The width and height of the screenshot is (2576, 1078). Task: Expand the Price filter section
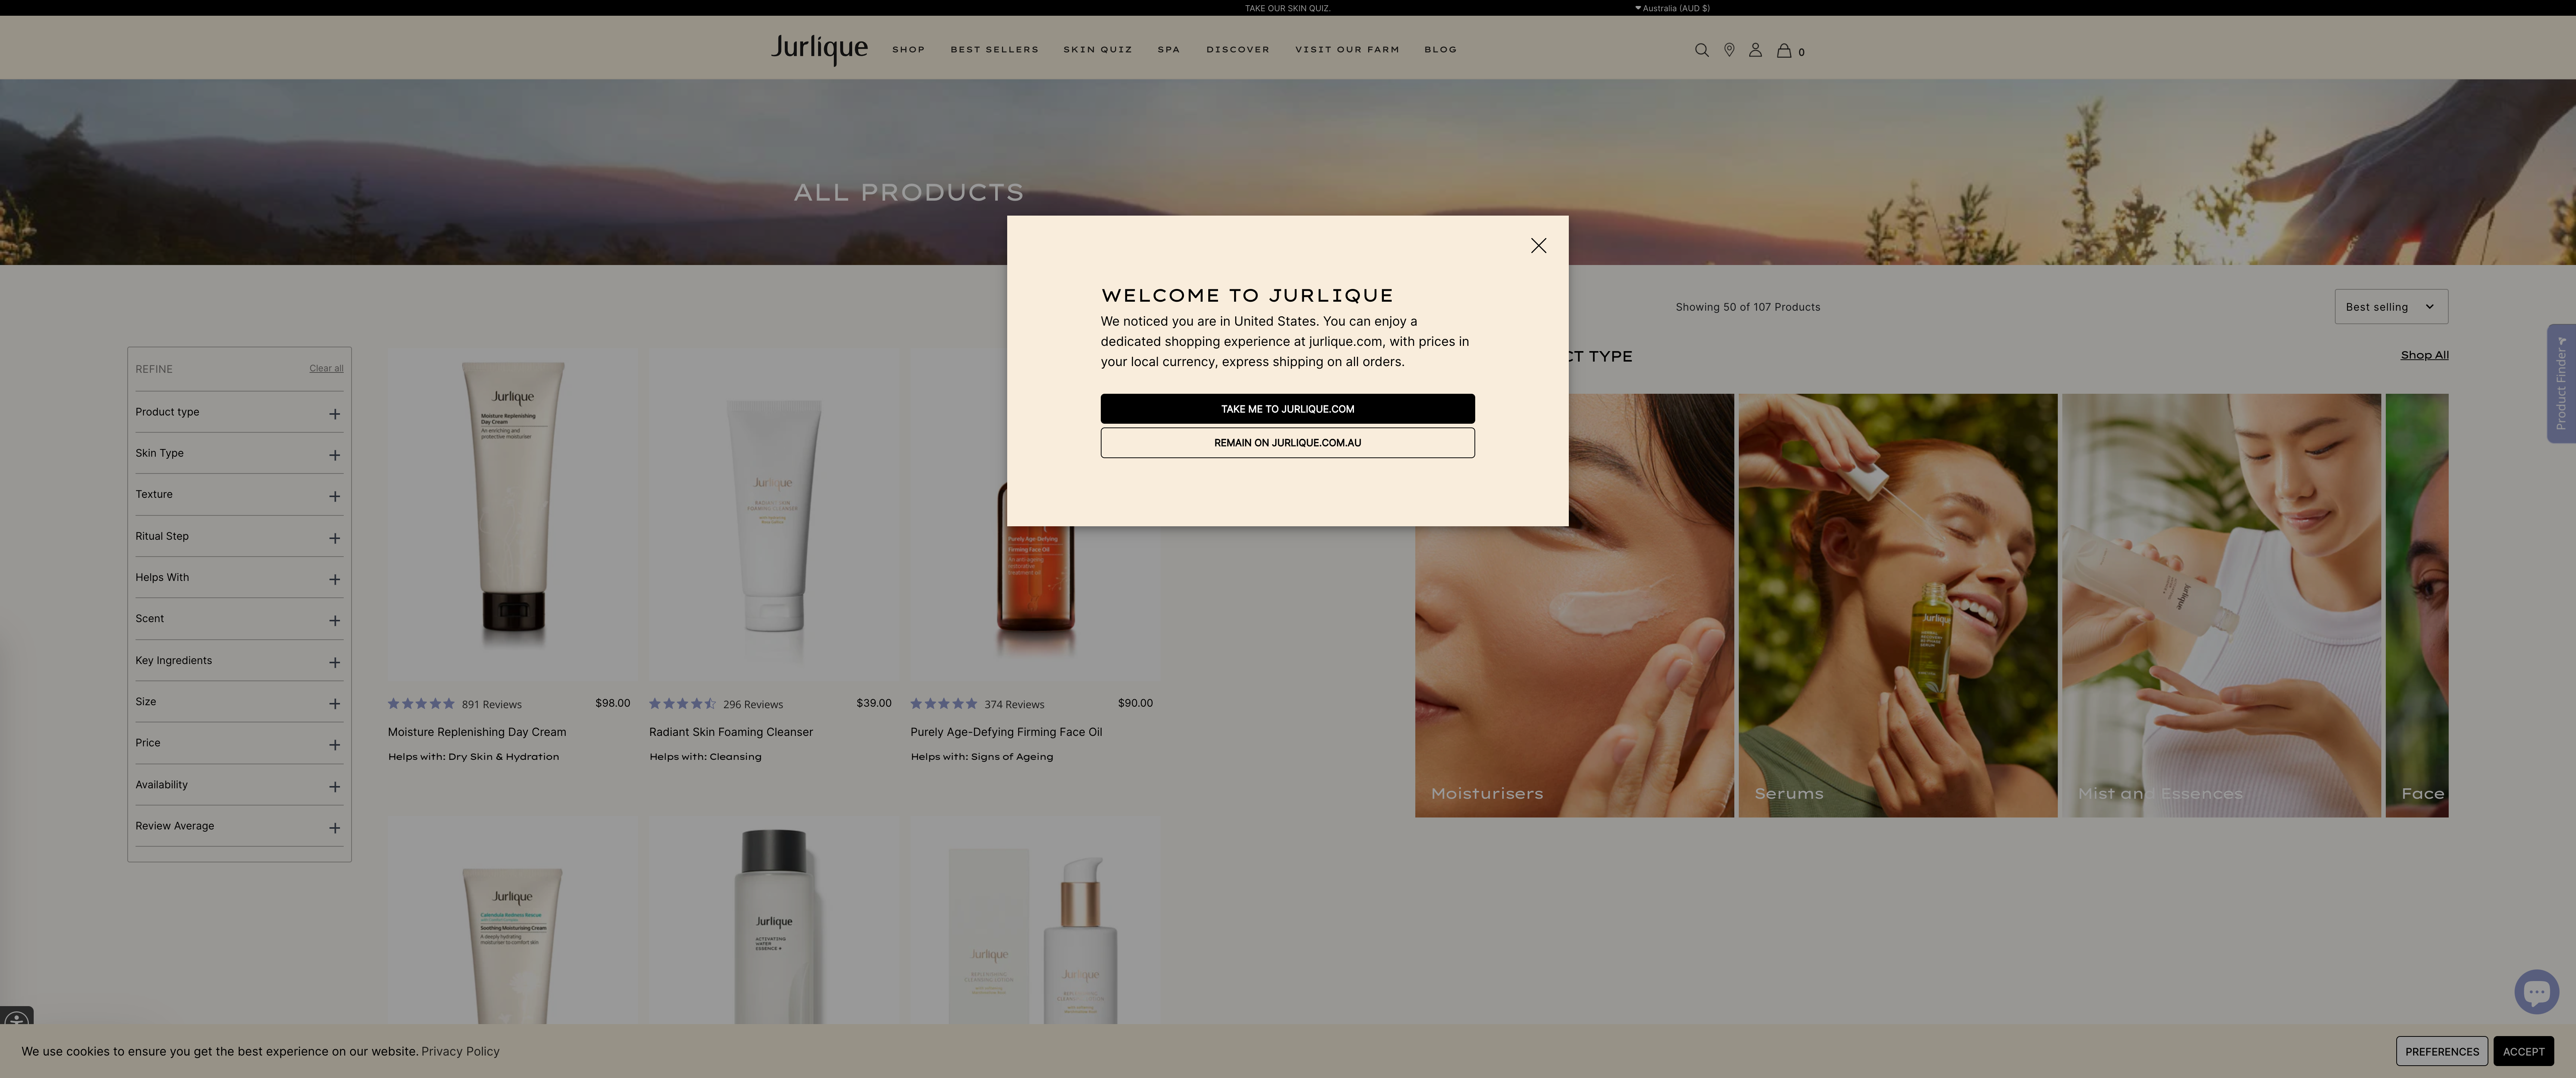pyautogui.click(x=335, y=744)
